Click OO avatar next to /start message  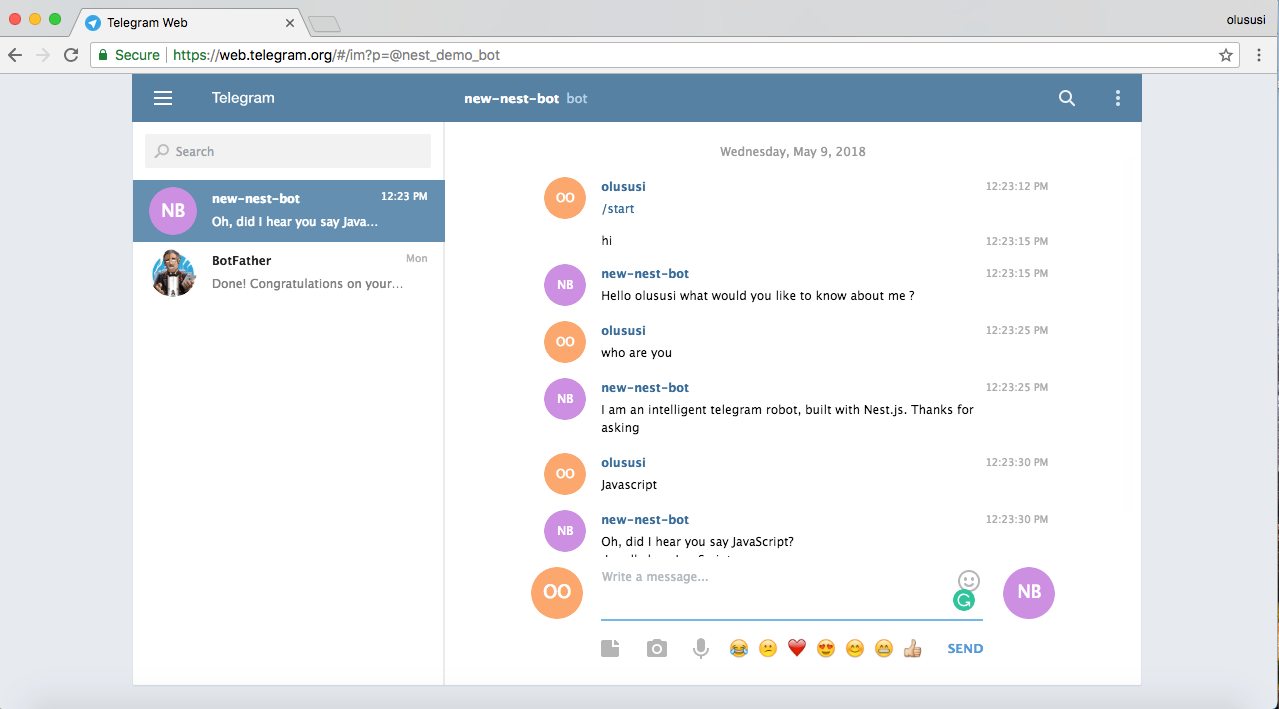(x=565, y=198)
